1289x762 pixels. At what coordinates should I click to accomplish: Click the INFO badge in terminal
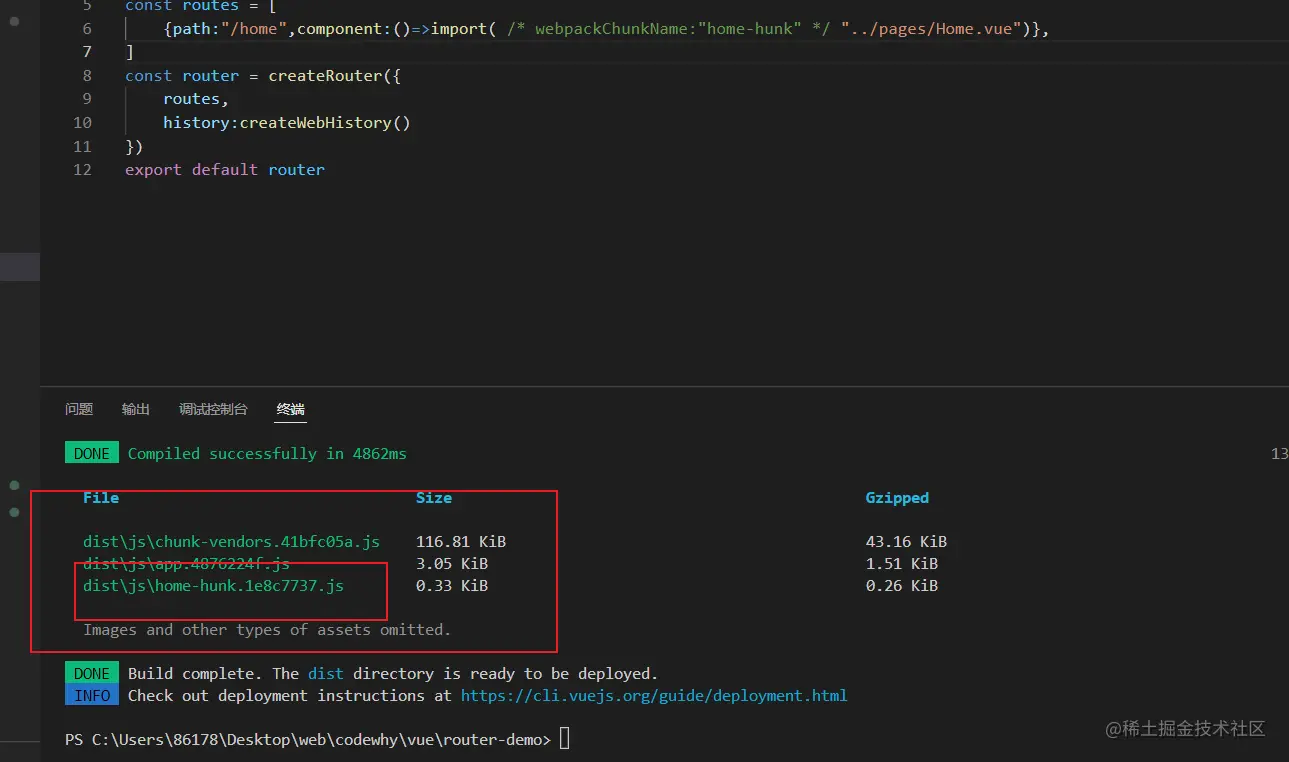click(92, 695)
